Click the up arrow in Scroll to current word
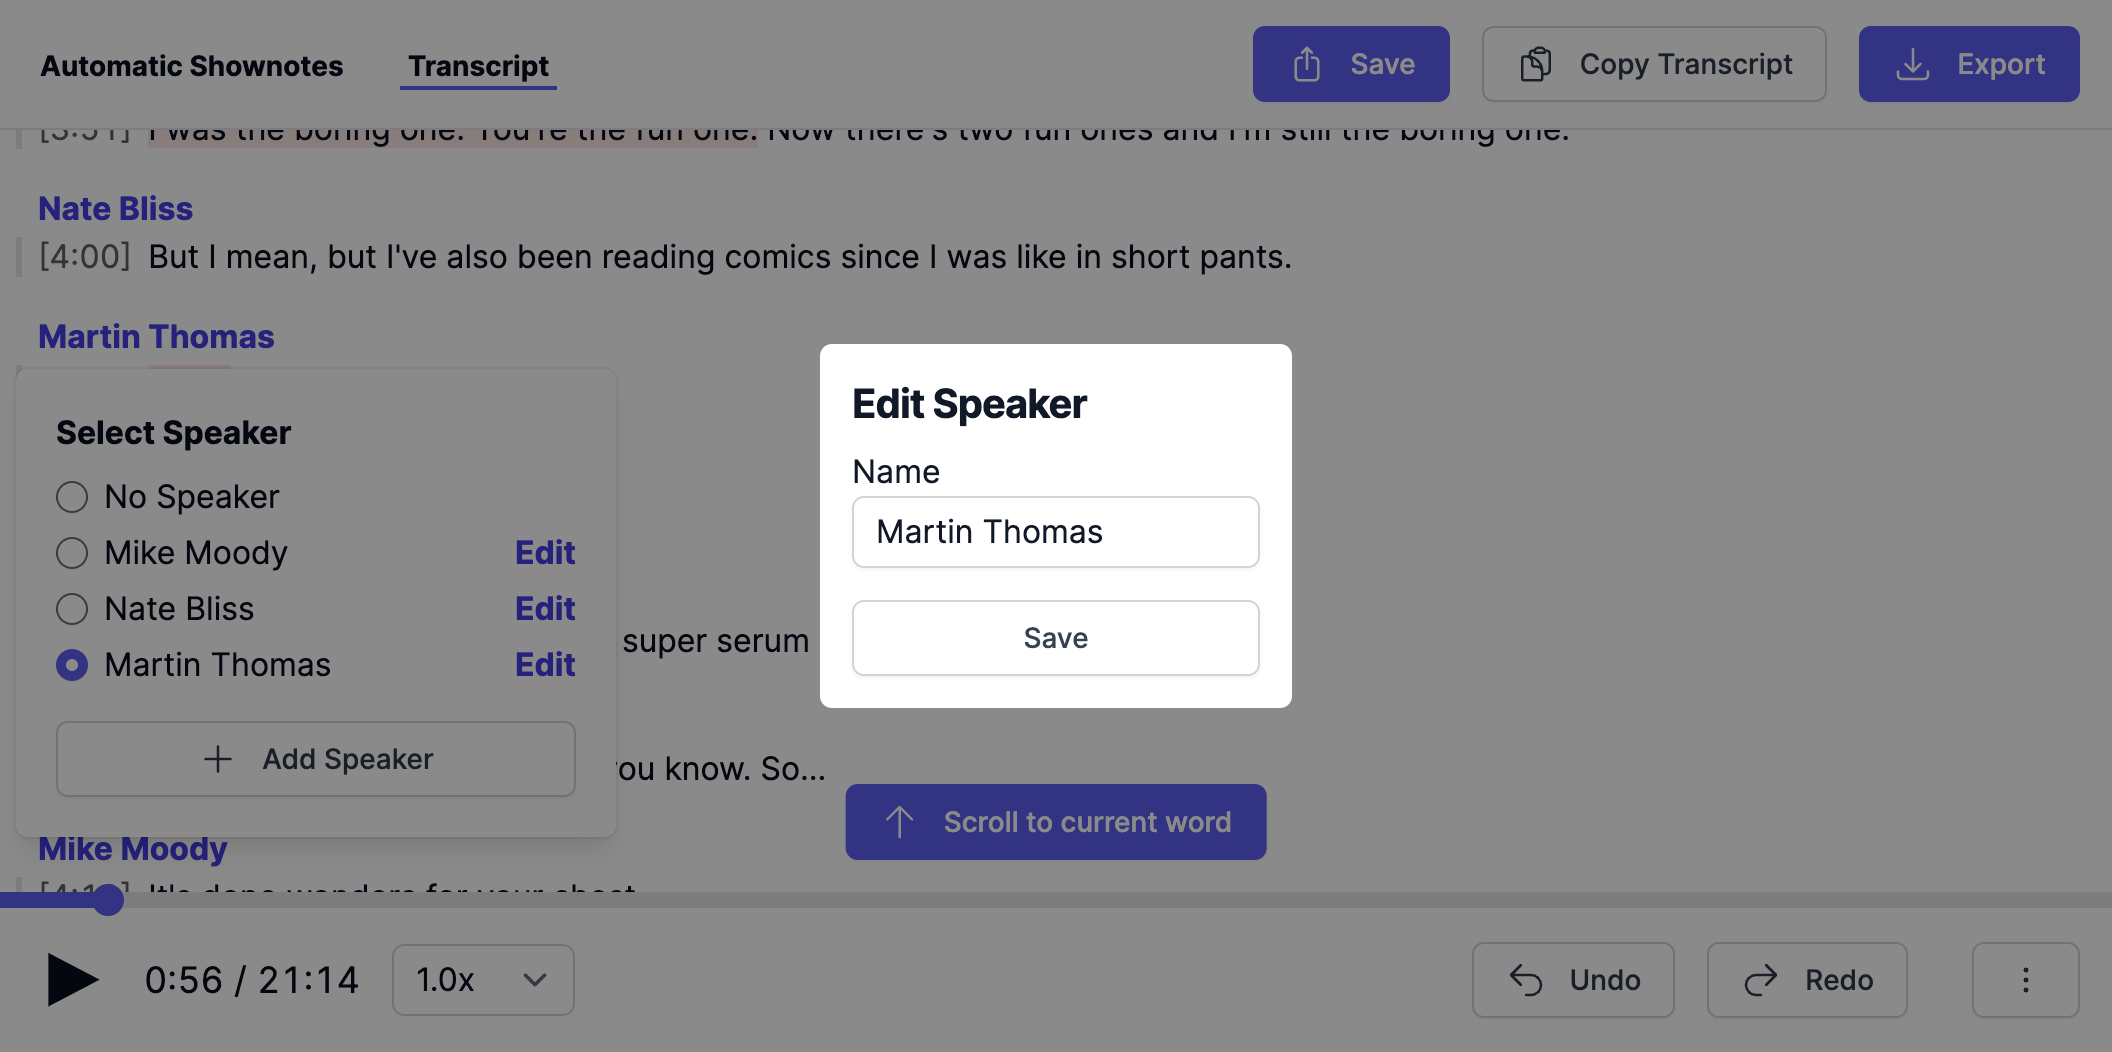 tap(899, 822)
